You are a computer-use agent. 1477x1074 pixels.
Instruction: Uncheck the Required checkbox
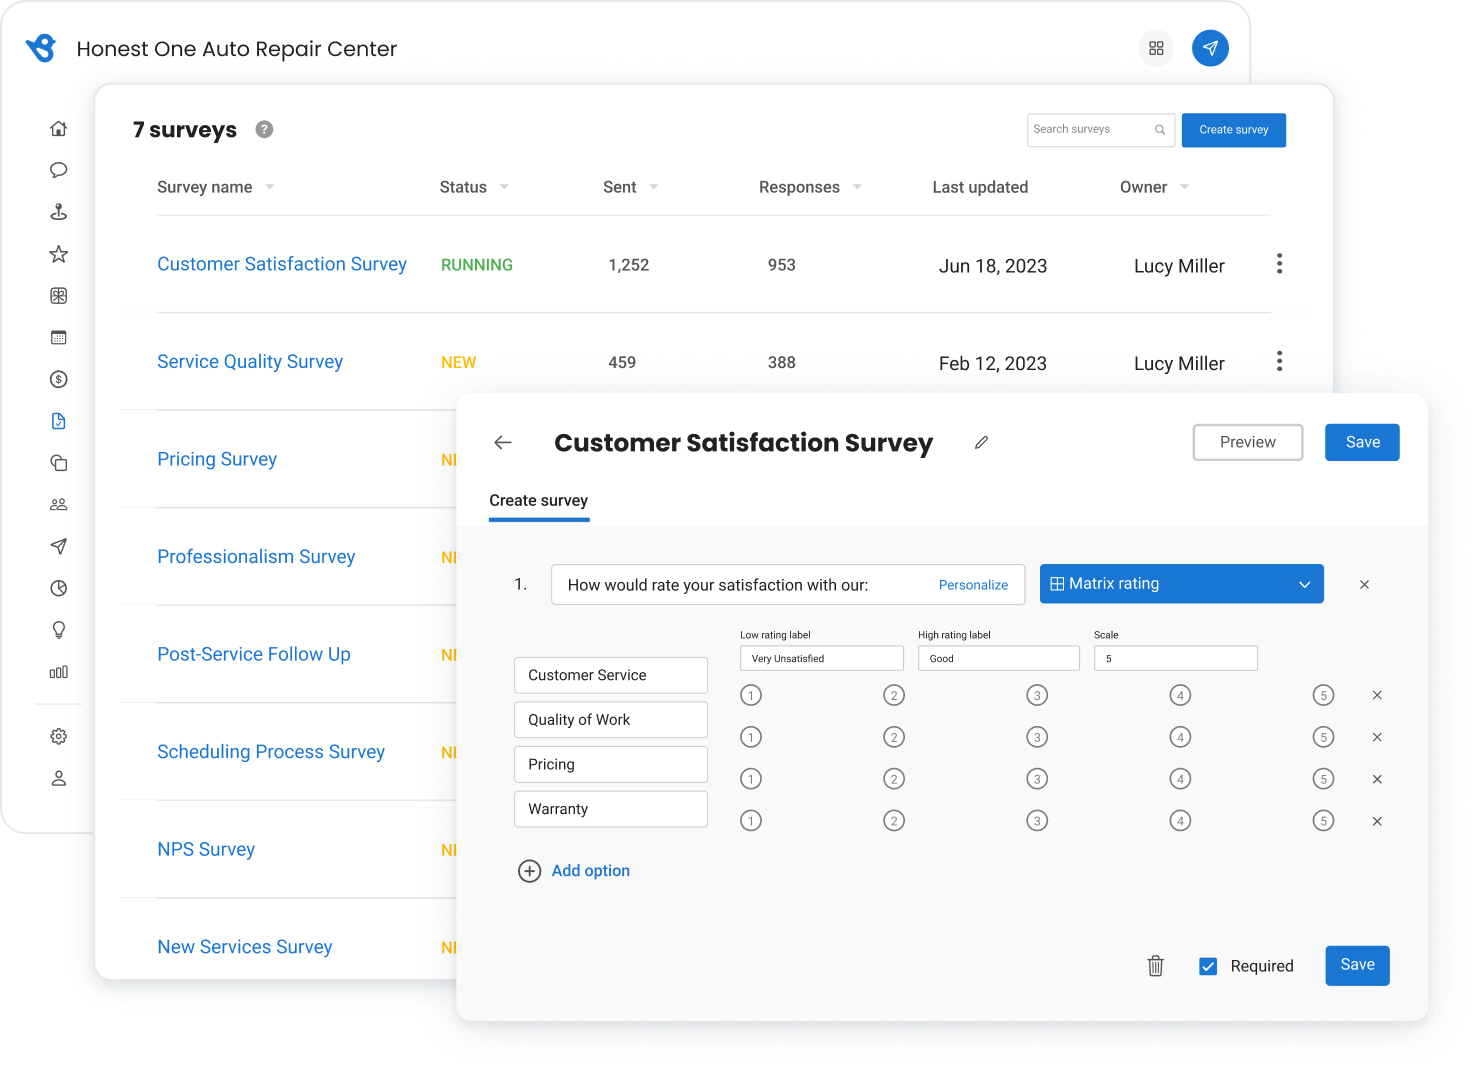tap(1208, 966)
